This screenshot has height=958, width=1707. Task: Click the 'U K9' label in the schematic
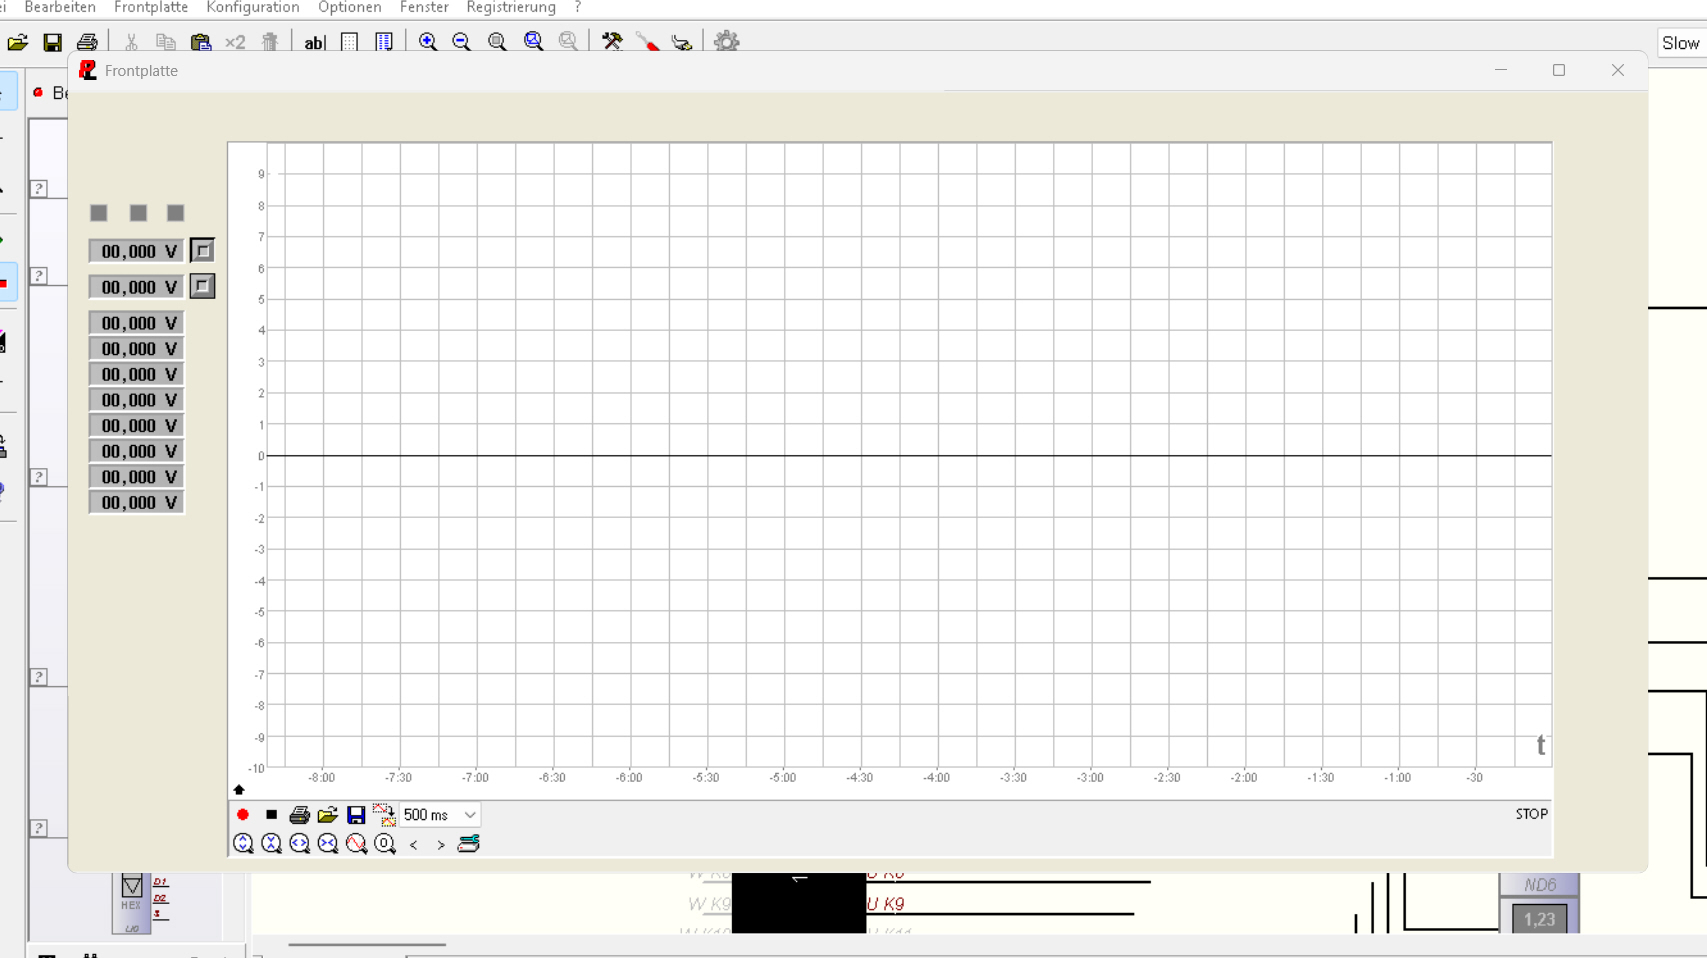(886, 904)
